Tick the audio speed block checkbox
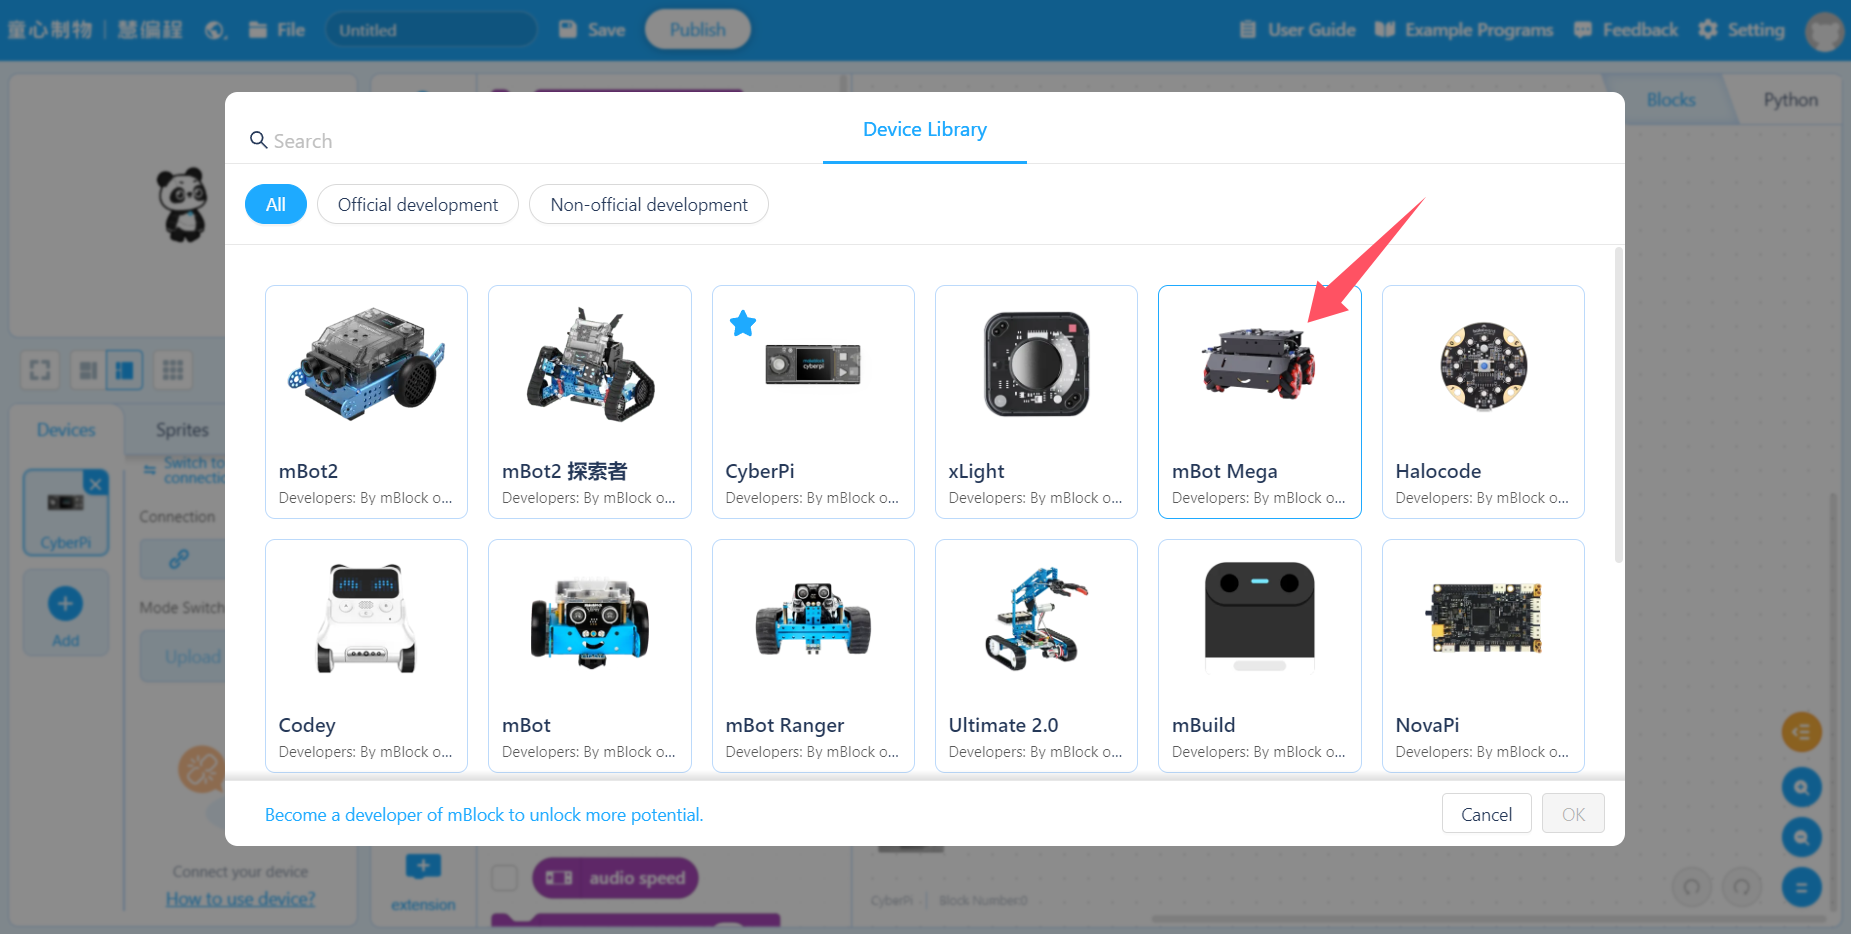This screenshot has height=934, width=1851. [x=505, y=878]
